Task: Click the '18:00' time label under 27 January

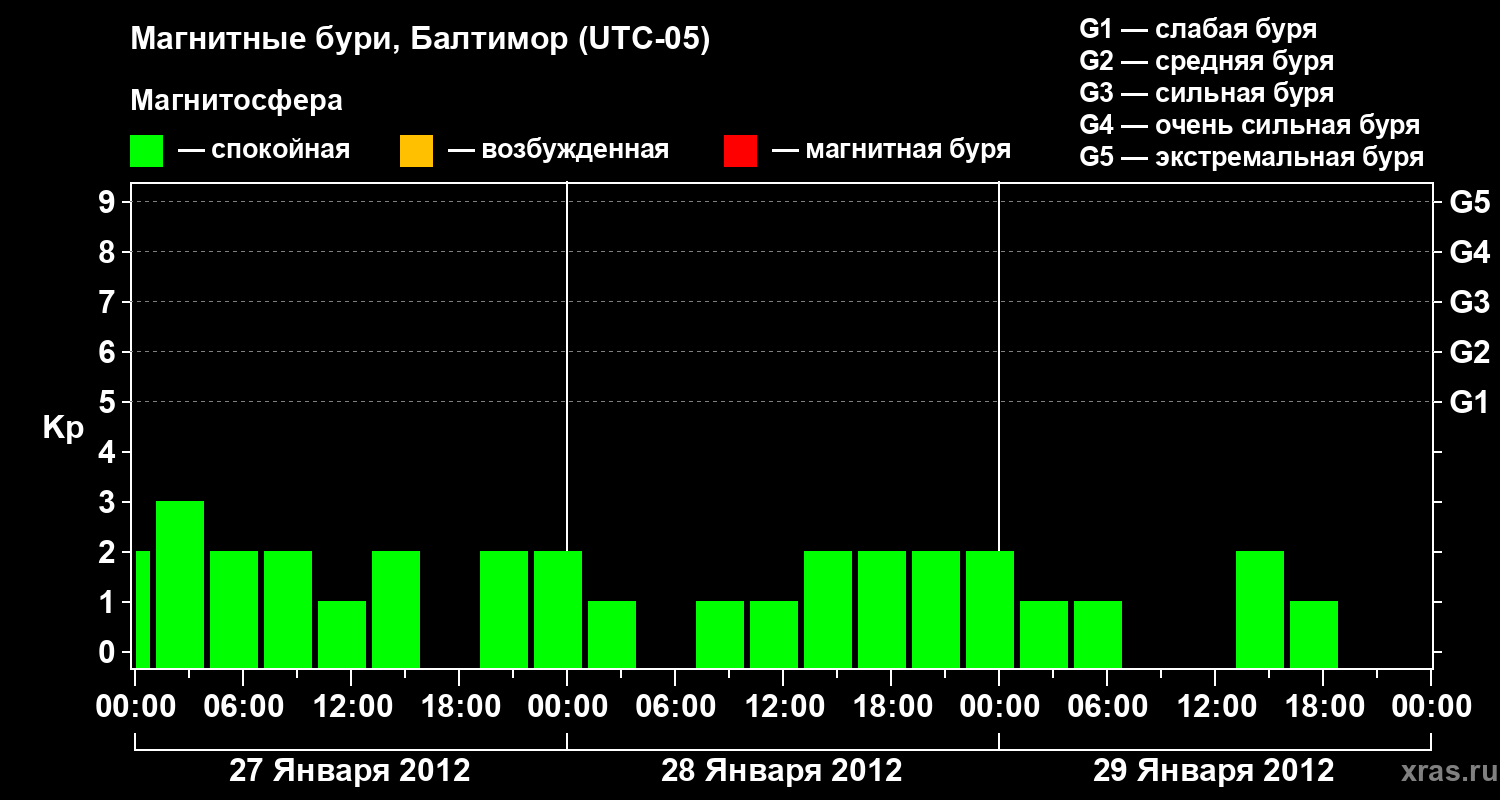Action: tap(459, 706)
